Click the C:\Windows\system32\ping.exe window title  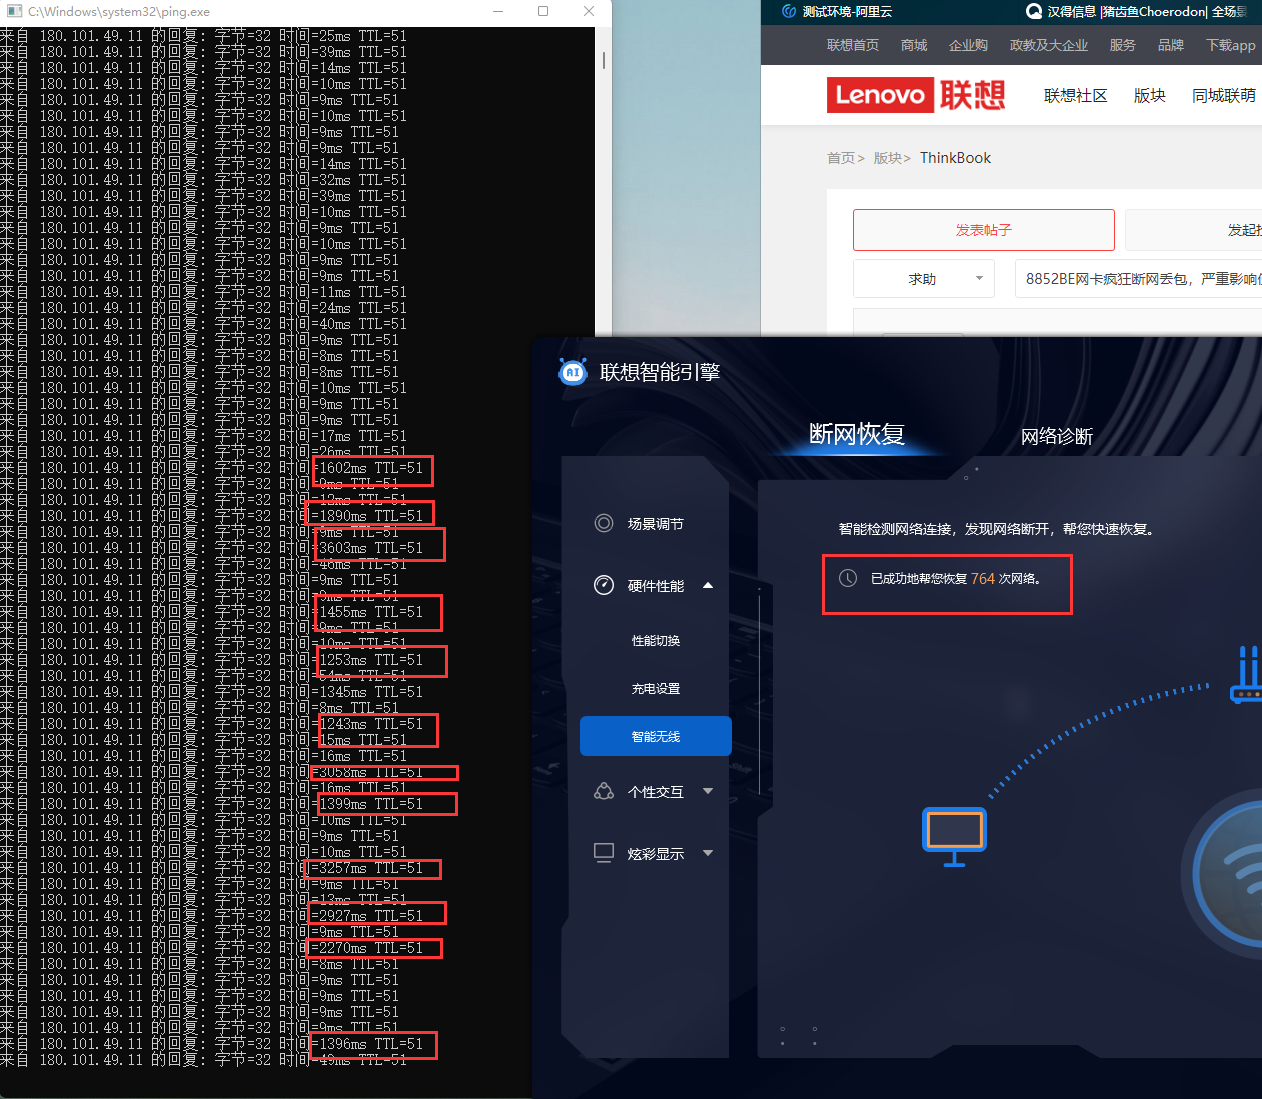tap(119, 12)
